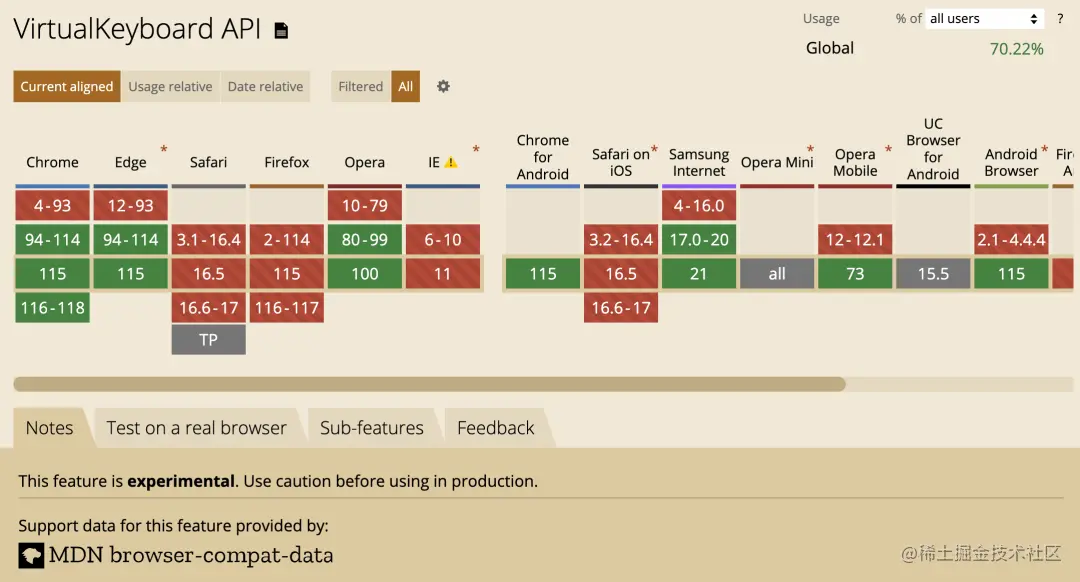Click the desktop Safari 16.6-17 version cell
Viewport: 1080px width, 582px height.
(209, 307)
